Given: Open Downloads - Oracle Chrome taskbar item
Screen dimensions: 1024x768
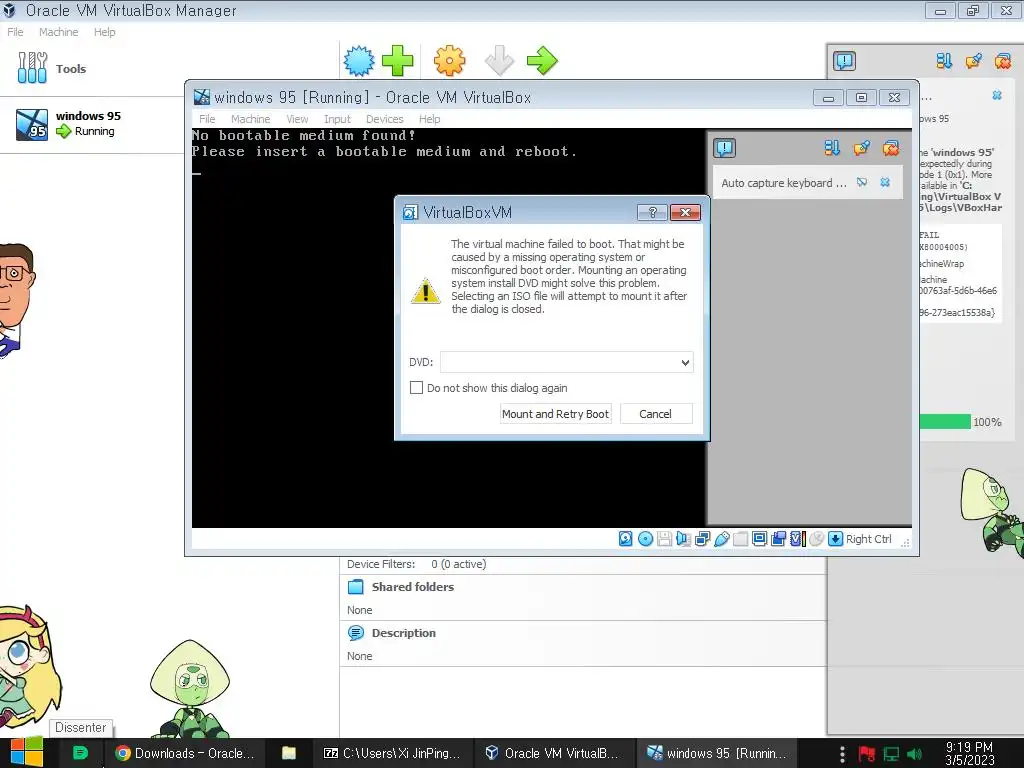Looking at the screenshot, I should click(x=185, y=753).
